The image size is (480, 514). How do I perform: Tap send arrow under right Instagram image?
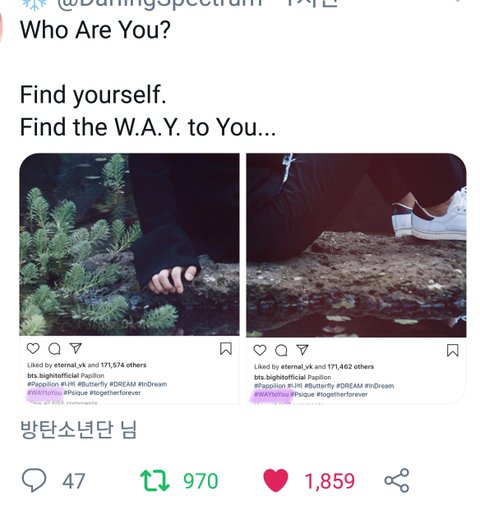[302, 350]
